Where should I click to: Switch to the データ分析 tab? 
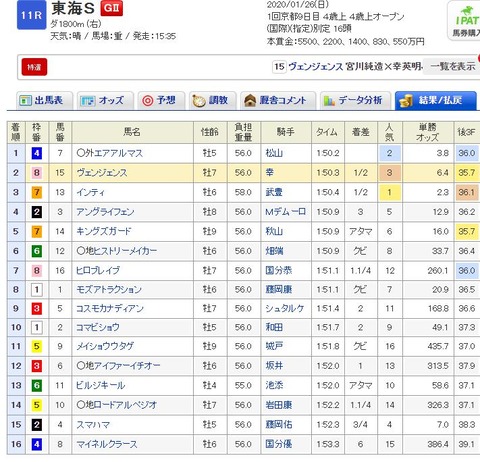tap(355, 100)
